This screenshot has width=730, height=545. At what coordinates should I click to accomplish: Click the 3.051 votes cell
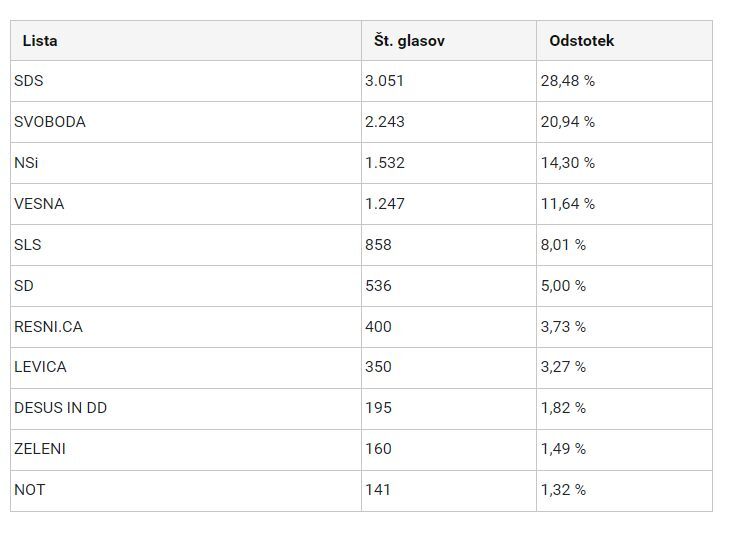[385, 81]
